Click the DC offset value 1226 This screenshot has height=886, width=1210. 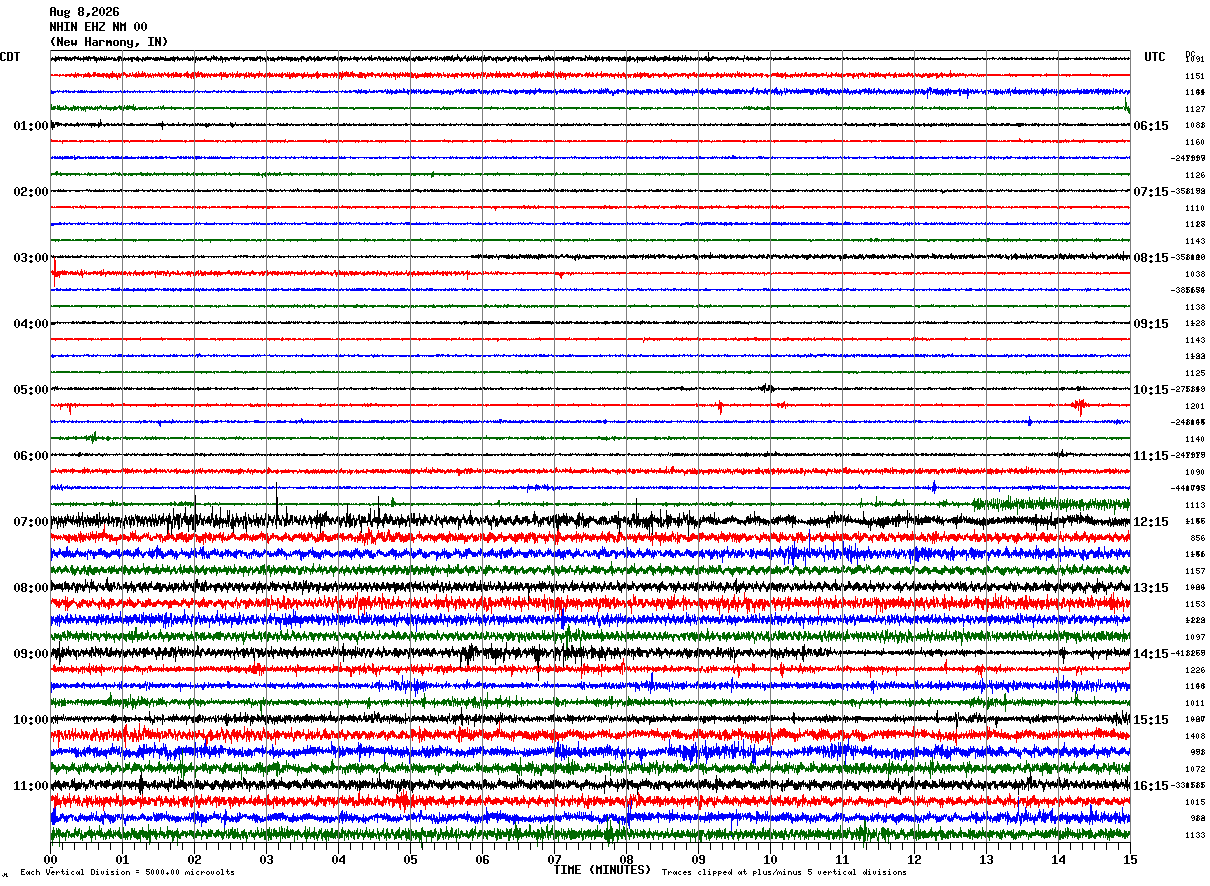click(x=1194, y=670)
